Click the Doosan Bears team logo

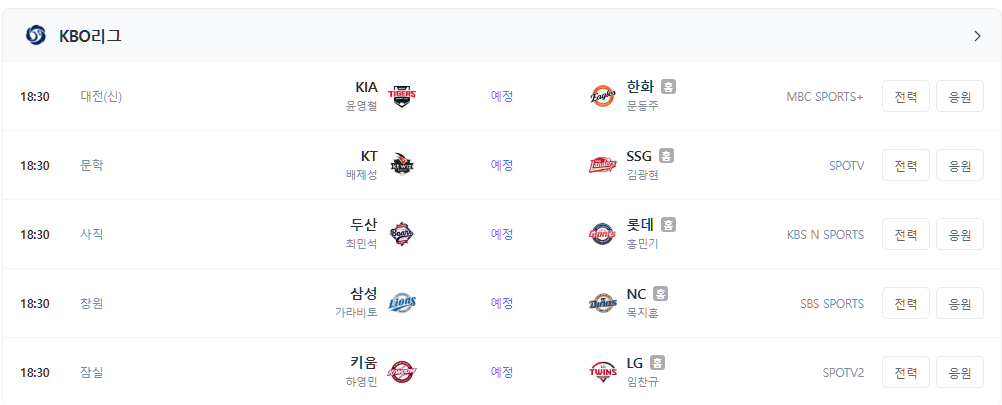point(402,234)
